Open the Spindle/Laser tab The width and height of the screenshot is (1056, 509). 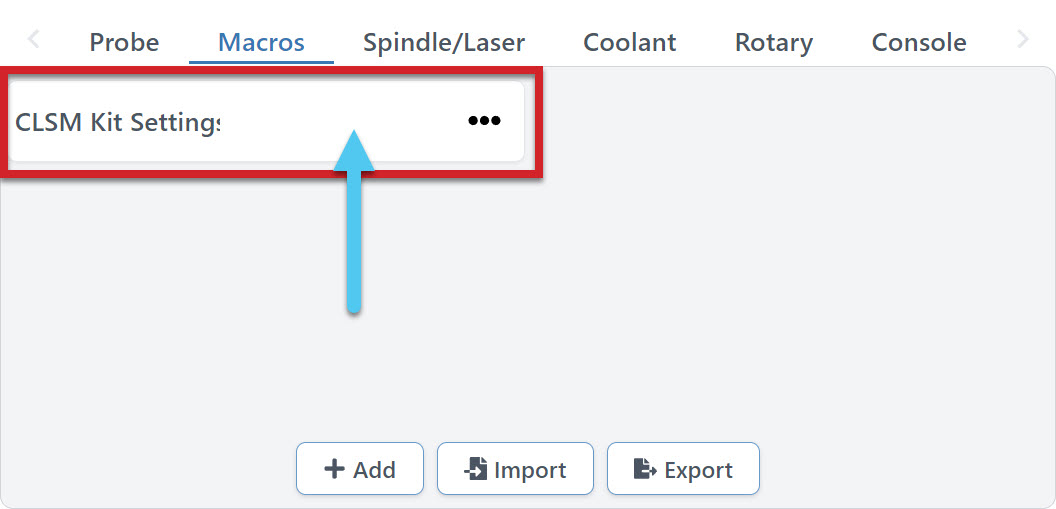pos(444,43)
